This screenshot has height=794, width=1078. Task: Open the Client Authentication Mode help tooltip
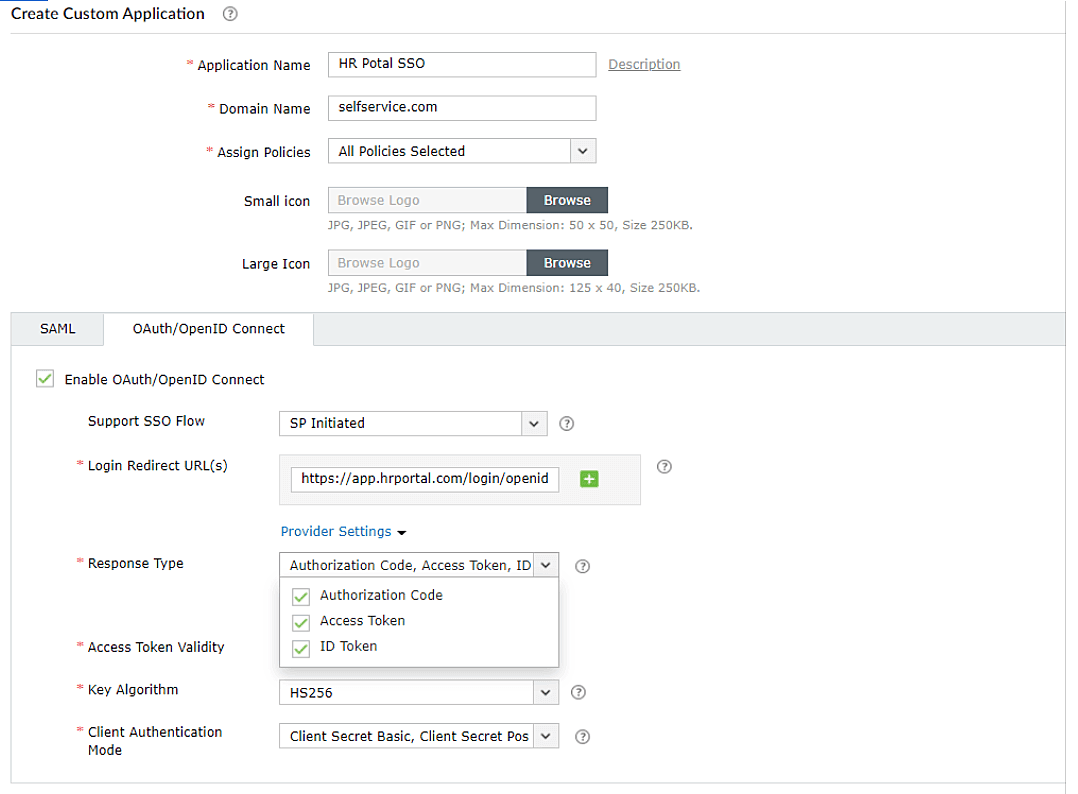pos(582,736)
